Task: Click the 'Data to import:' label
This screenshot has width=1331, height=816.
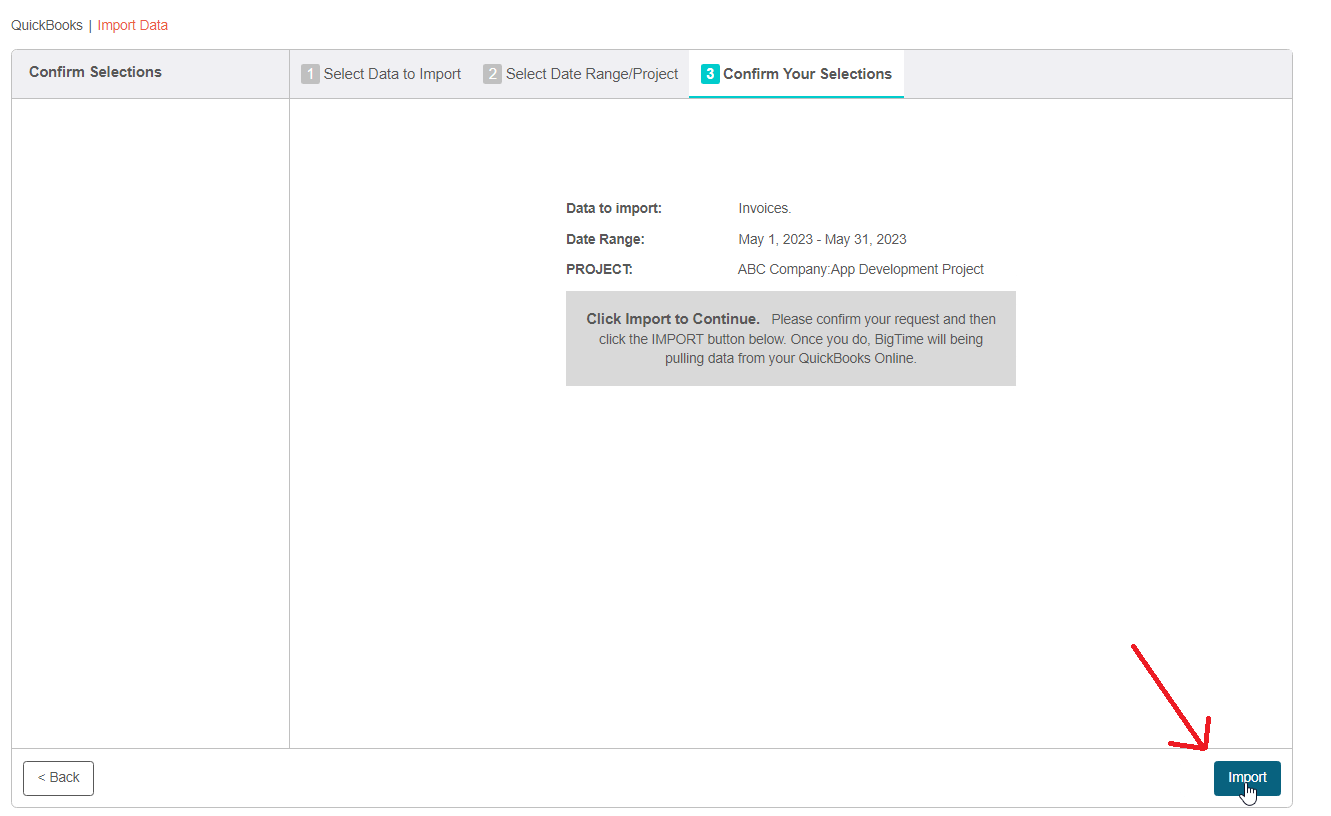Action: [614, 209]
